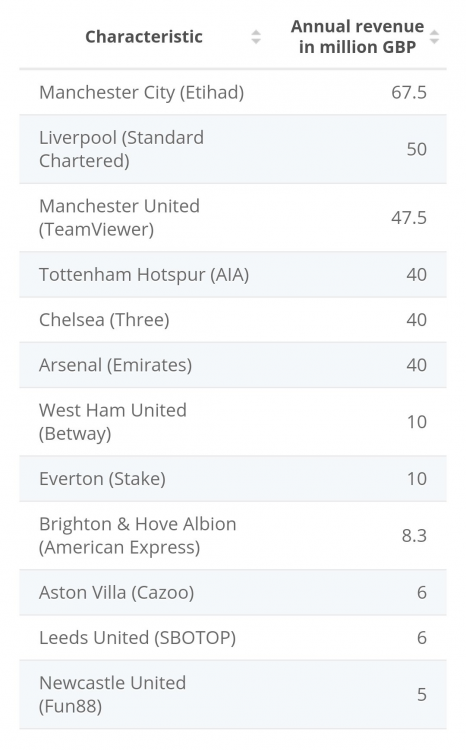Image resolution: width=466 pixels, height=750 pixels.
Task: Select Manchester United (TeamViewer) row
Action: click(233, 218)
